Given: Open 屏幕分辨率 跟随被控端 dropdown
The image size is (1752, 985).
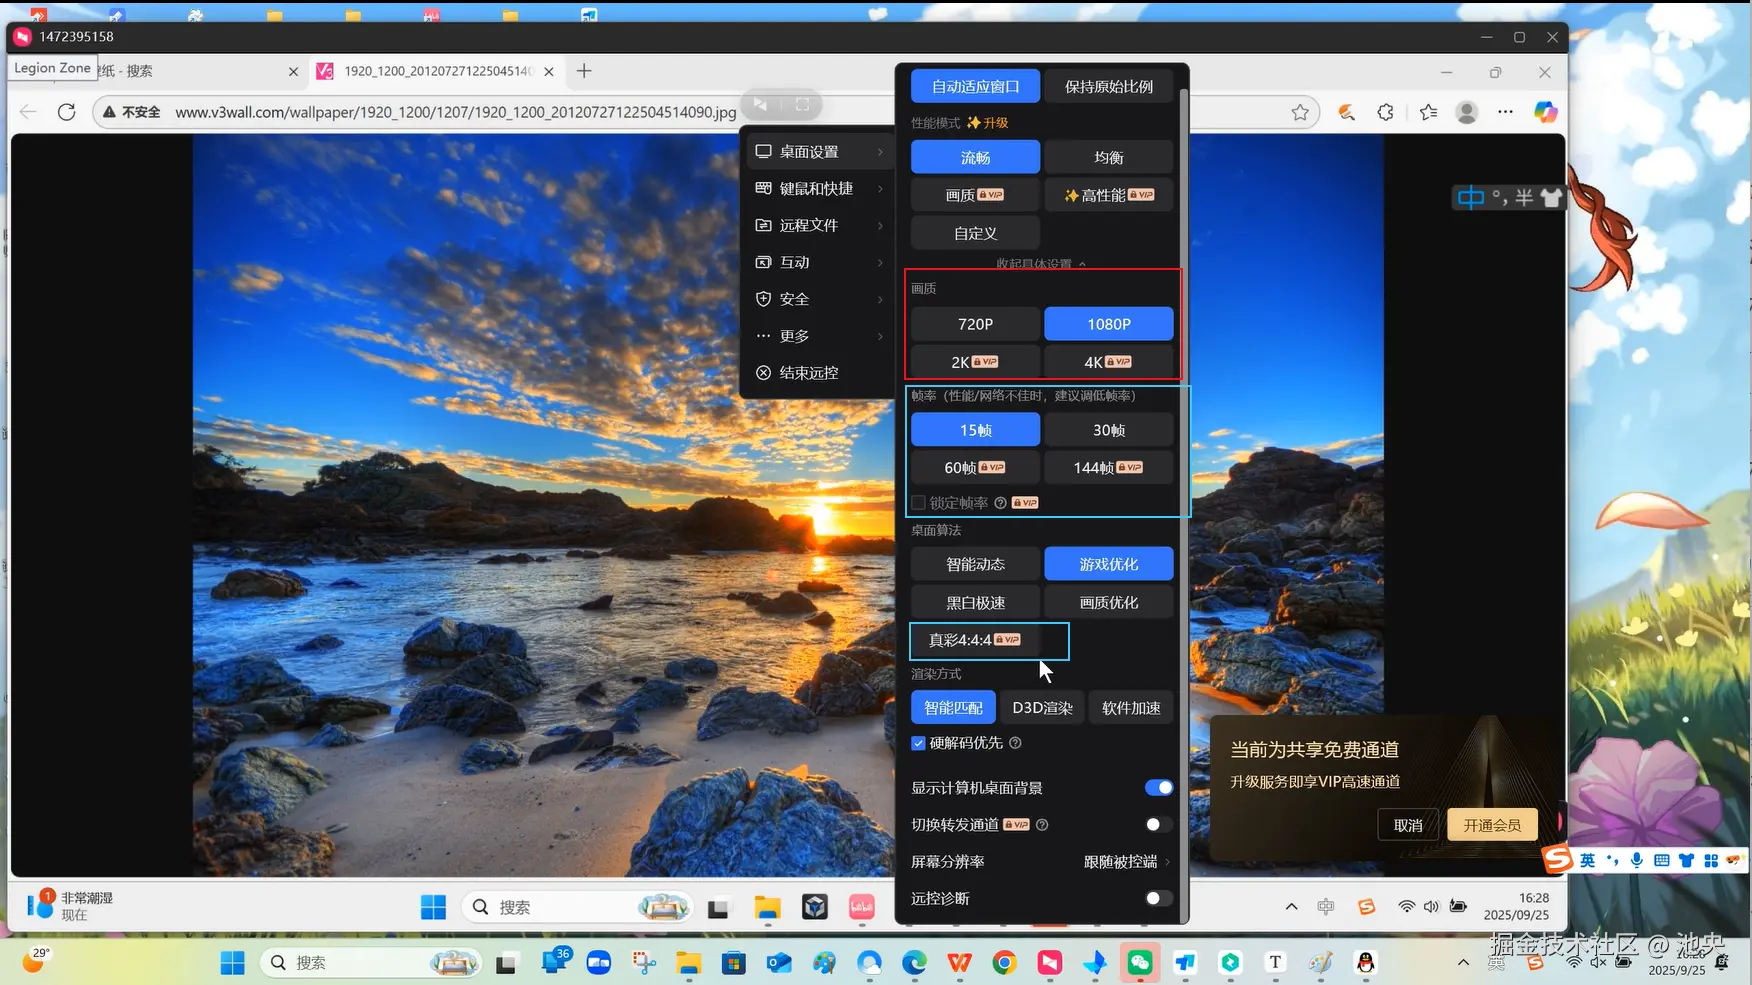Looking at the screenshot, I should [1126, 862].
